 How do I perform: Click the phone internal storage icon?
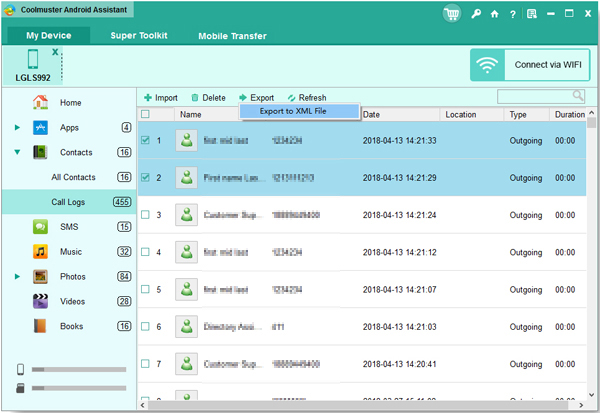[x=20, y=369]
